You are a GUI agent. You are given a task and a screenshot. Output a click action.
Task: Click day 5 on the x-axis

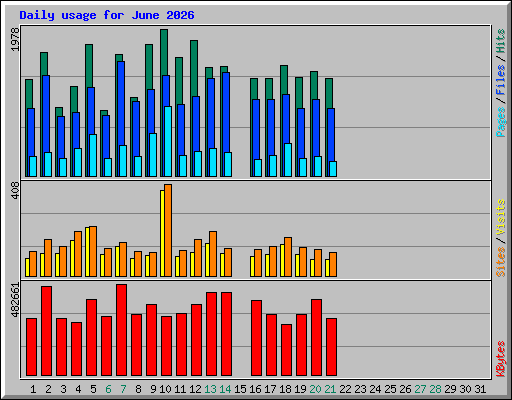click(x=93, y=389)
